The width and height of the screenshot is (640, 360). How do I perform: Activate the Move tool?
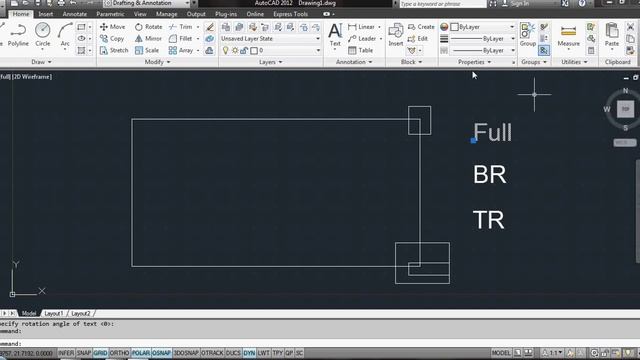113,27
